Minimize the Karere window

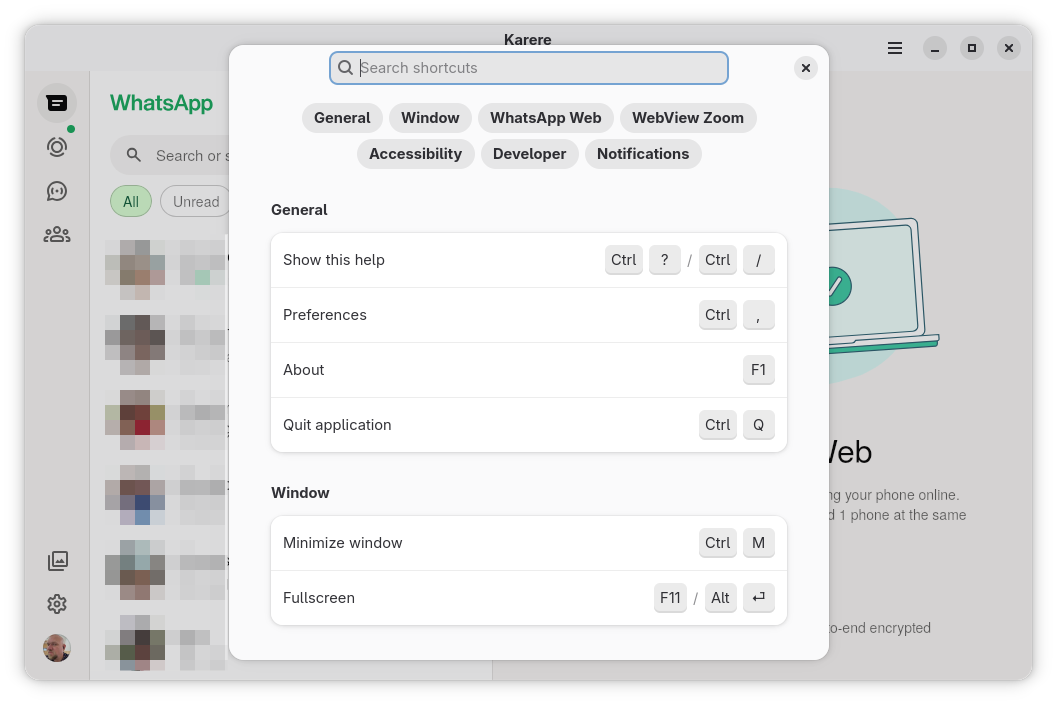pos(935,49)
